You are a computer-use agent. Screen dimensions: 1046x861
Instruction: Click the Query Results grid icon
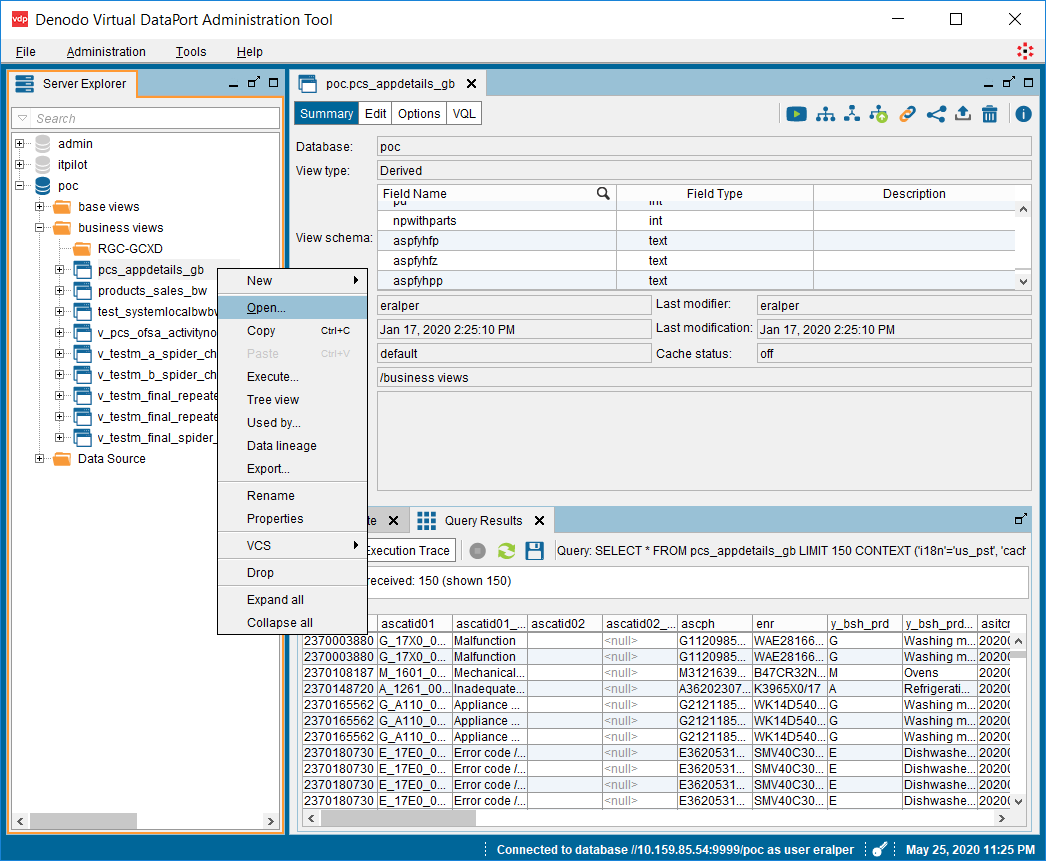pyautogui.click(x=426, y=520)
